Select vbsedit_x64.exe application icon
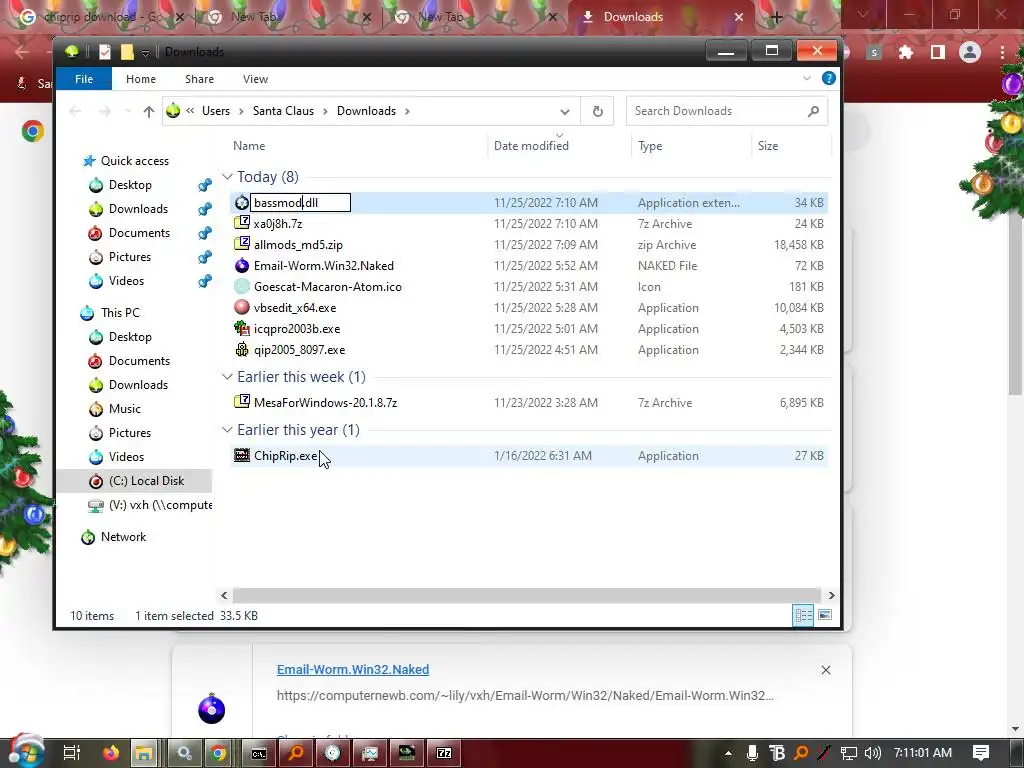1024x768 pixels. click(242, 307)
